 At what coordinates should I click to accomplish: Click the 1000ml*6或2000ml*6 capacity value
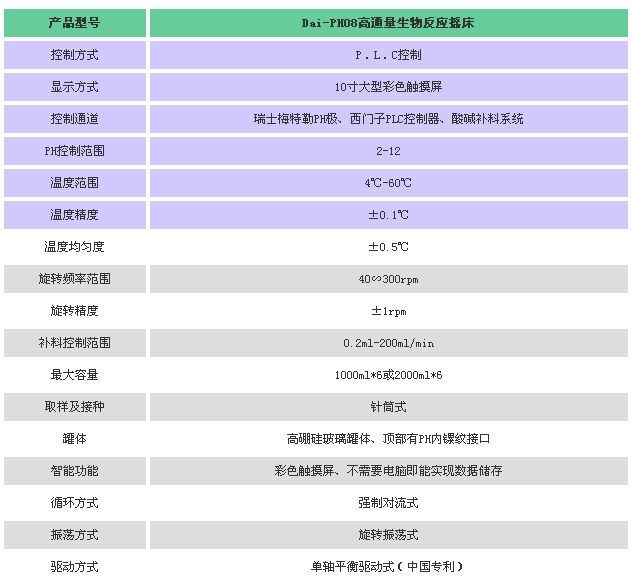[388, 374]
